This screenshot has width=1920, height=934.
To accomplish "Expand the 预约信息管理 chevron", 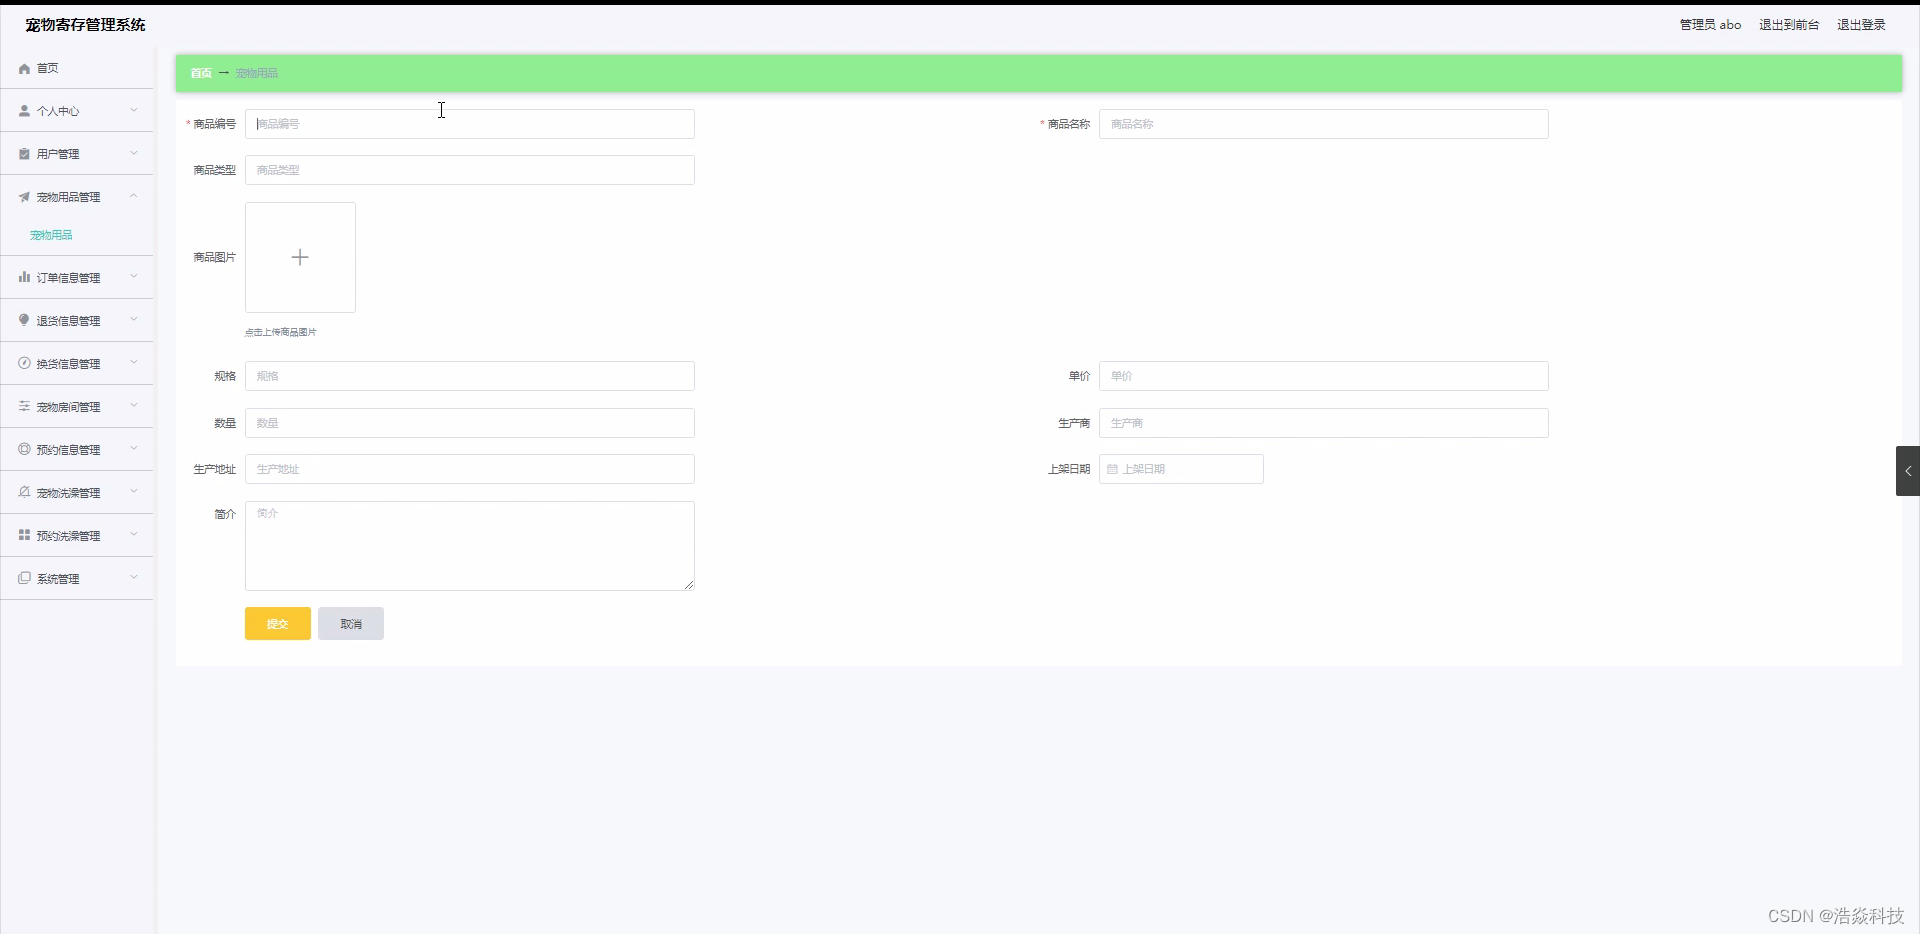I will tap(134, 448).
